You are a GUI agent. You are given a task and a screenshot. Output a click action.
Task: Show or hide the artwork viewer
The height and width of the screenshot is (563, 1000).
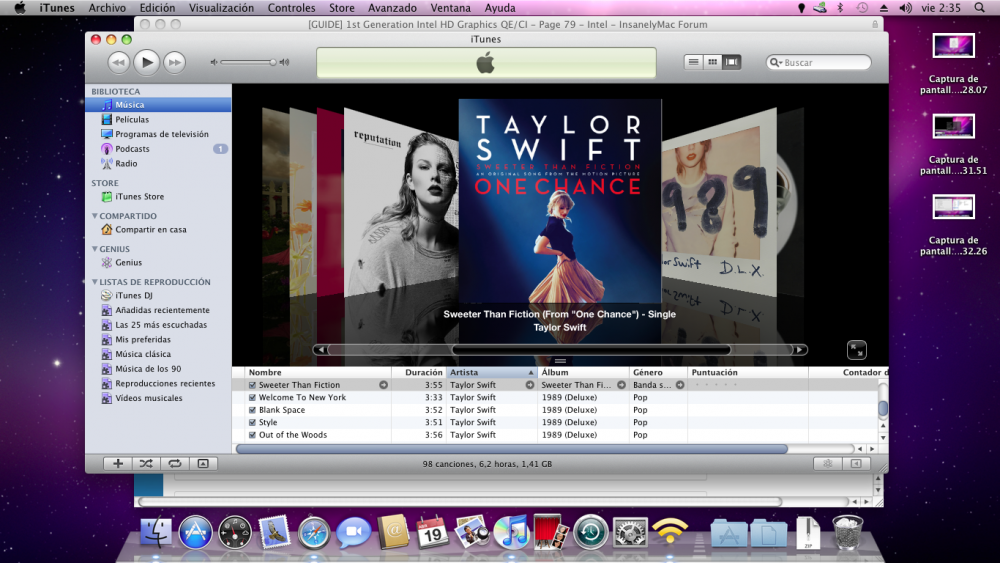tap(203, 464)
